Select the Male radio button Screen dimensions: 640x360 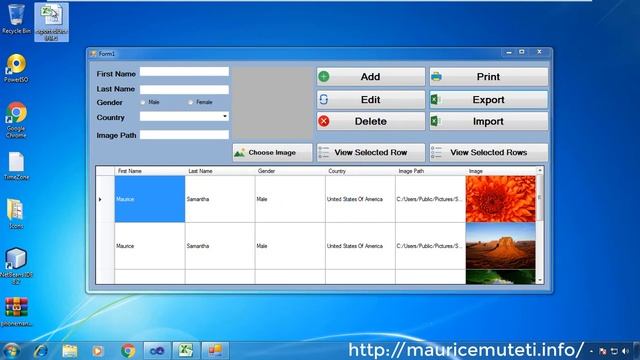pyautogui.click(x=142, y=102)
